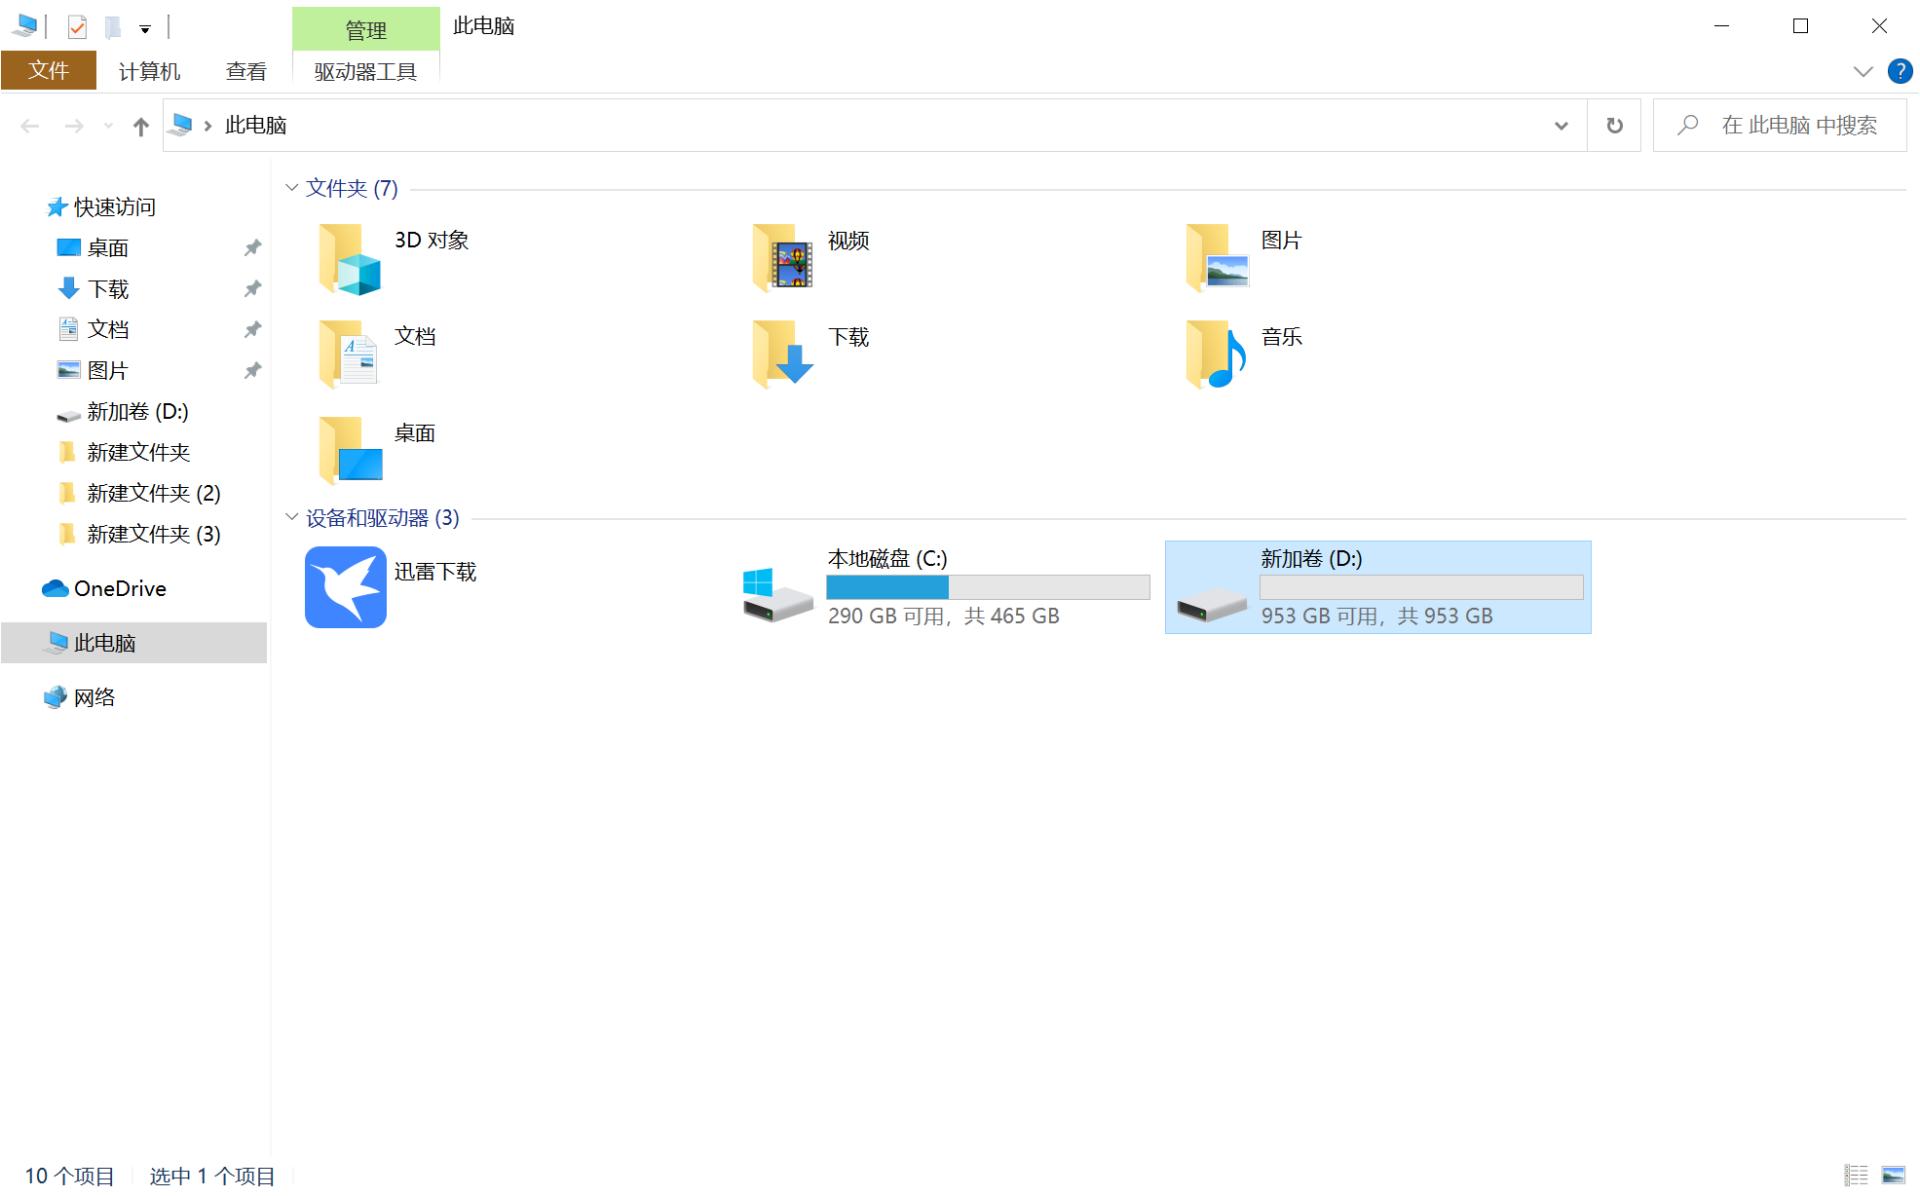Switch to the 驱动器工具 tab
The width and height of the screenshot is (1920, 1196).
point(364,71)
